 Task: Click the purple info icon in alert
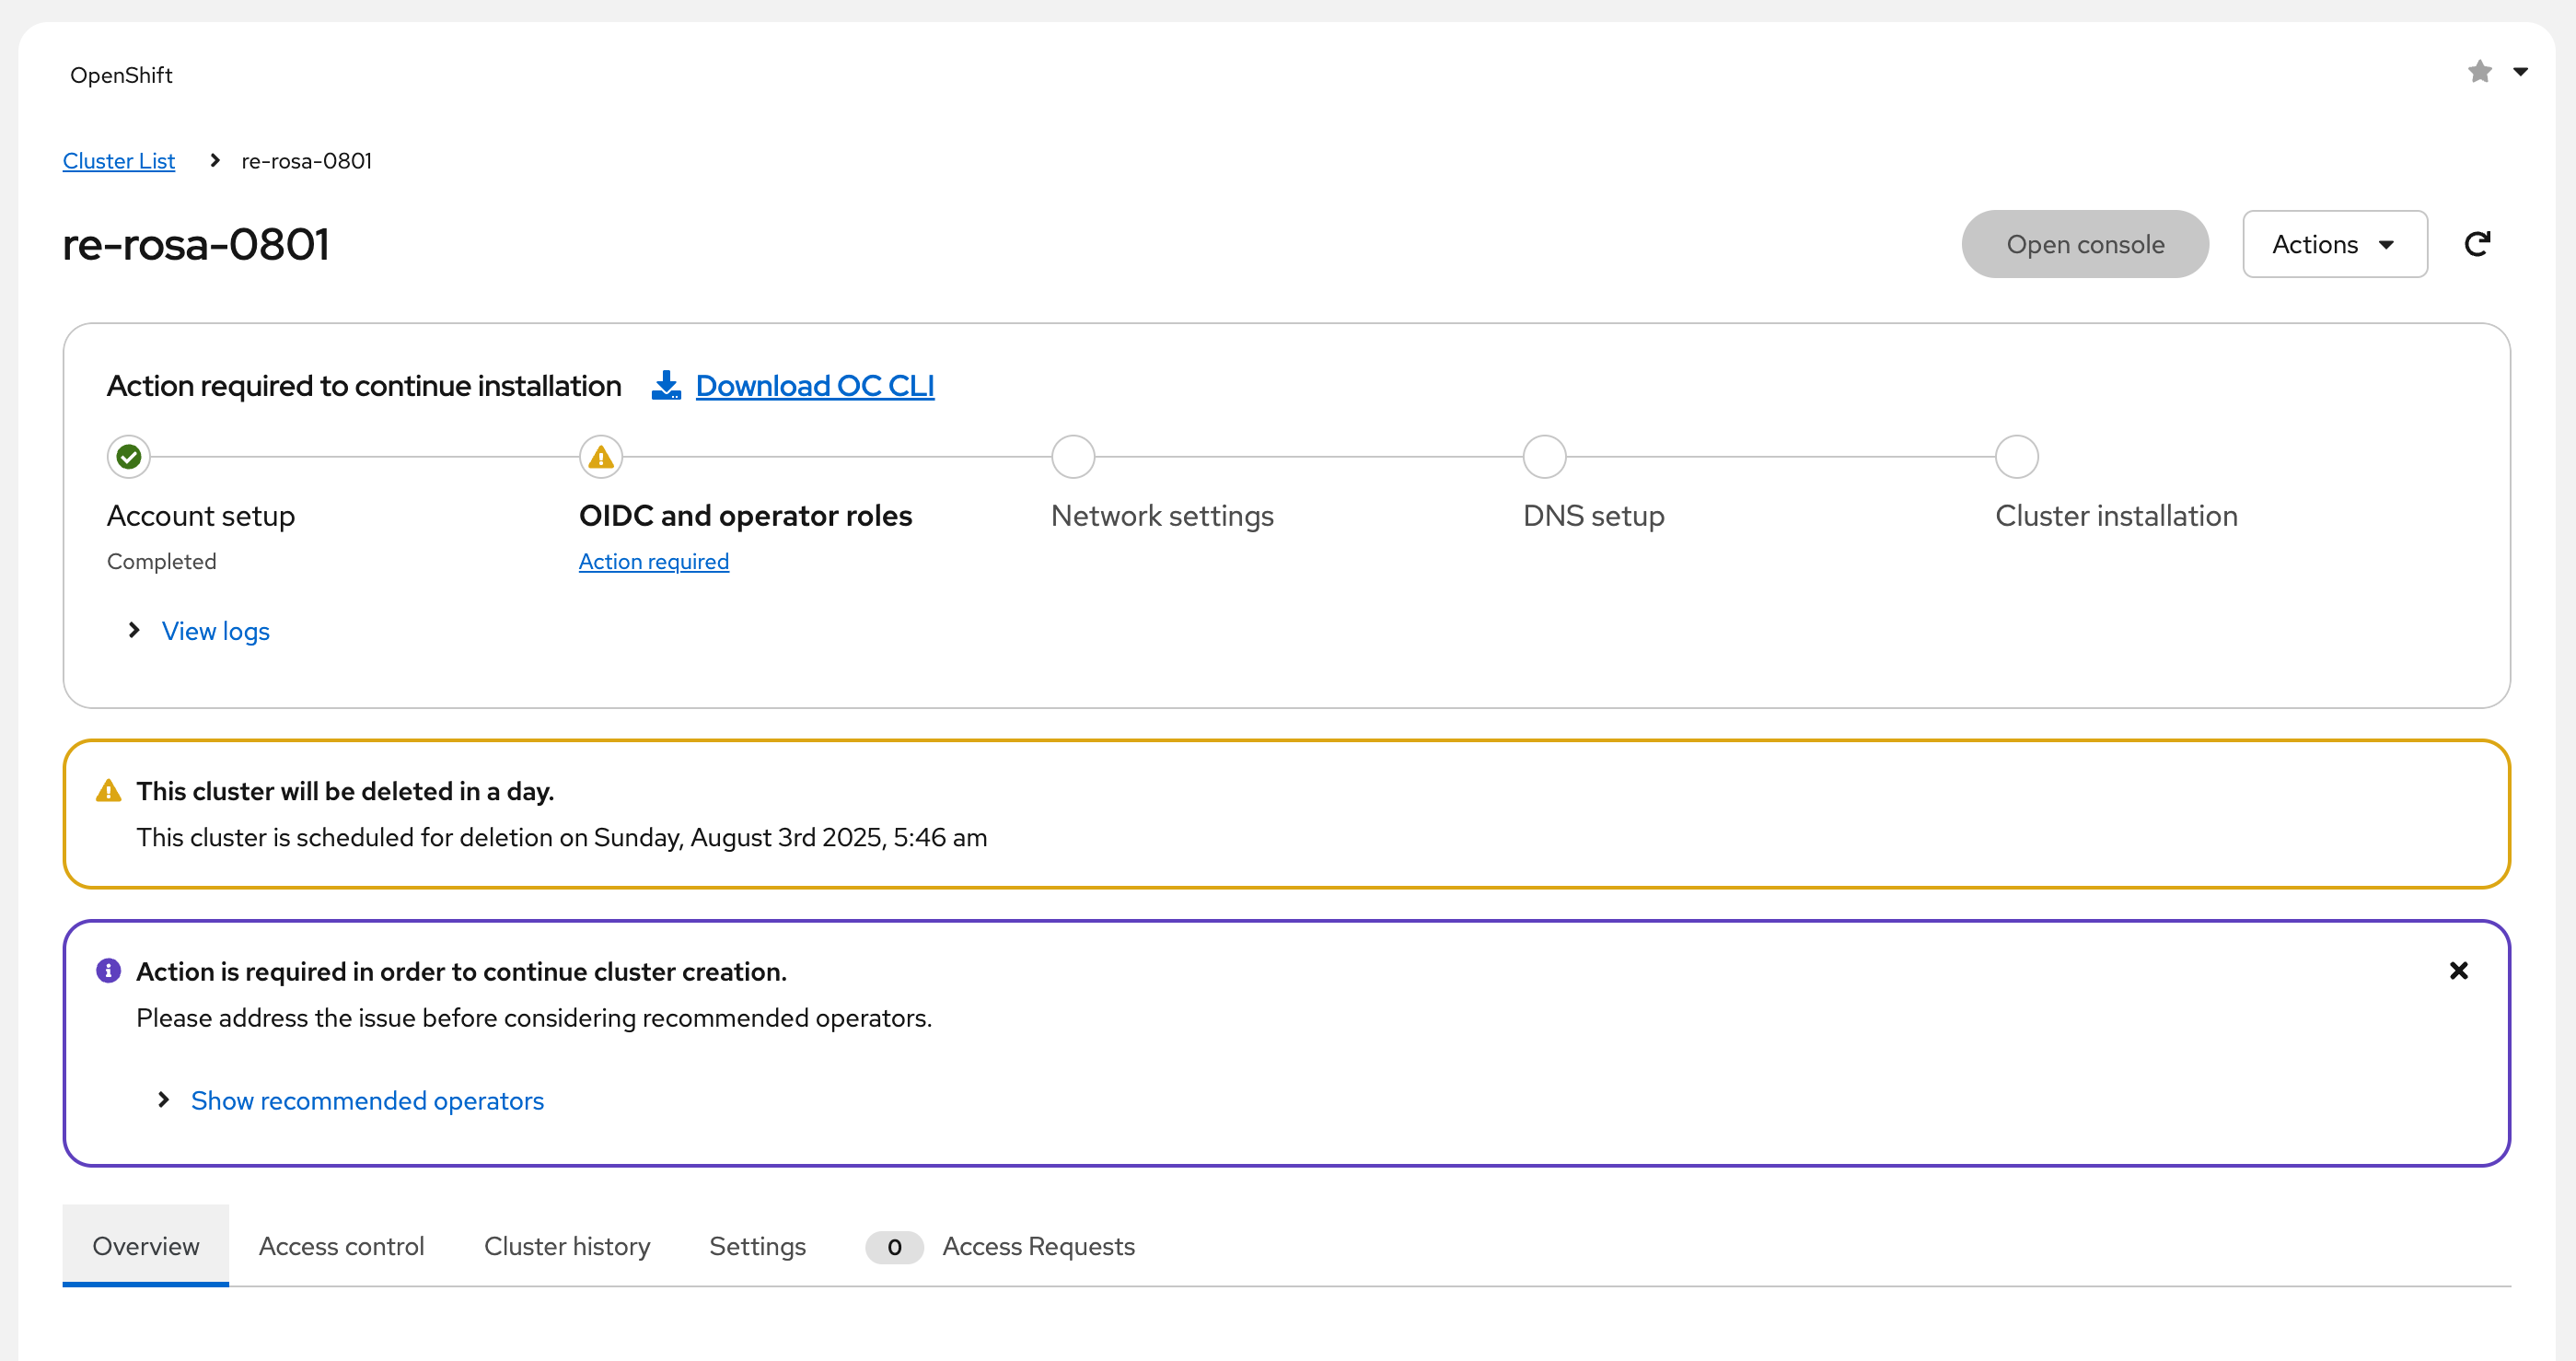click(x=108, y=971)
